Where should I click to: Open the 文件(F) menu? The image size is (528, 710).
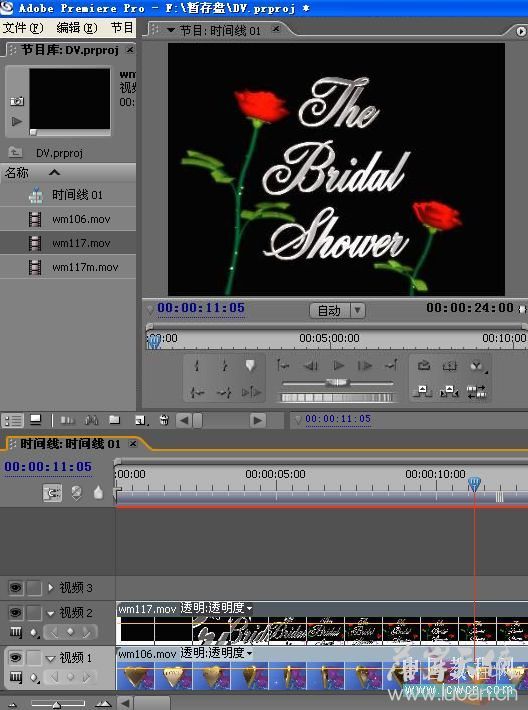[x=23, y=28]
